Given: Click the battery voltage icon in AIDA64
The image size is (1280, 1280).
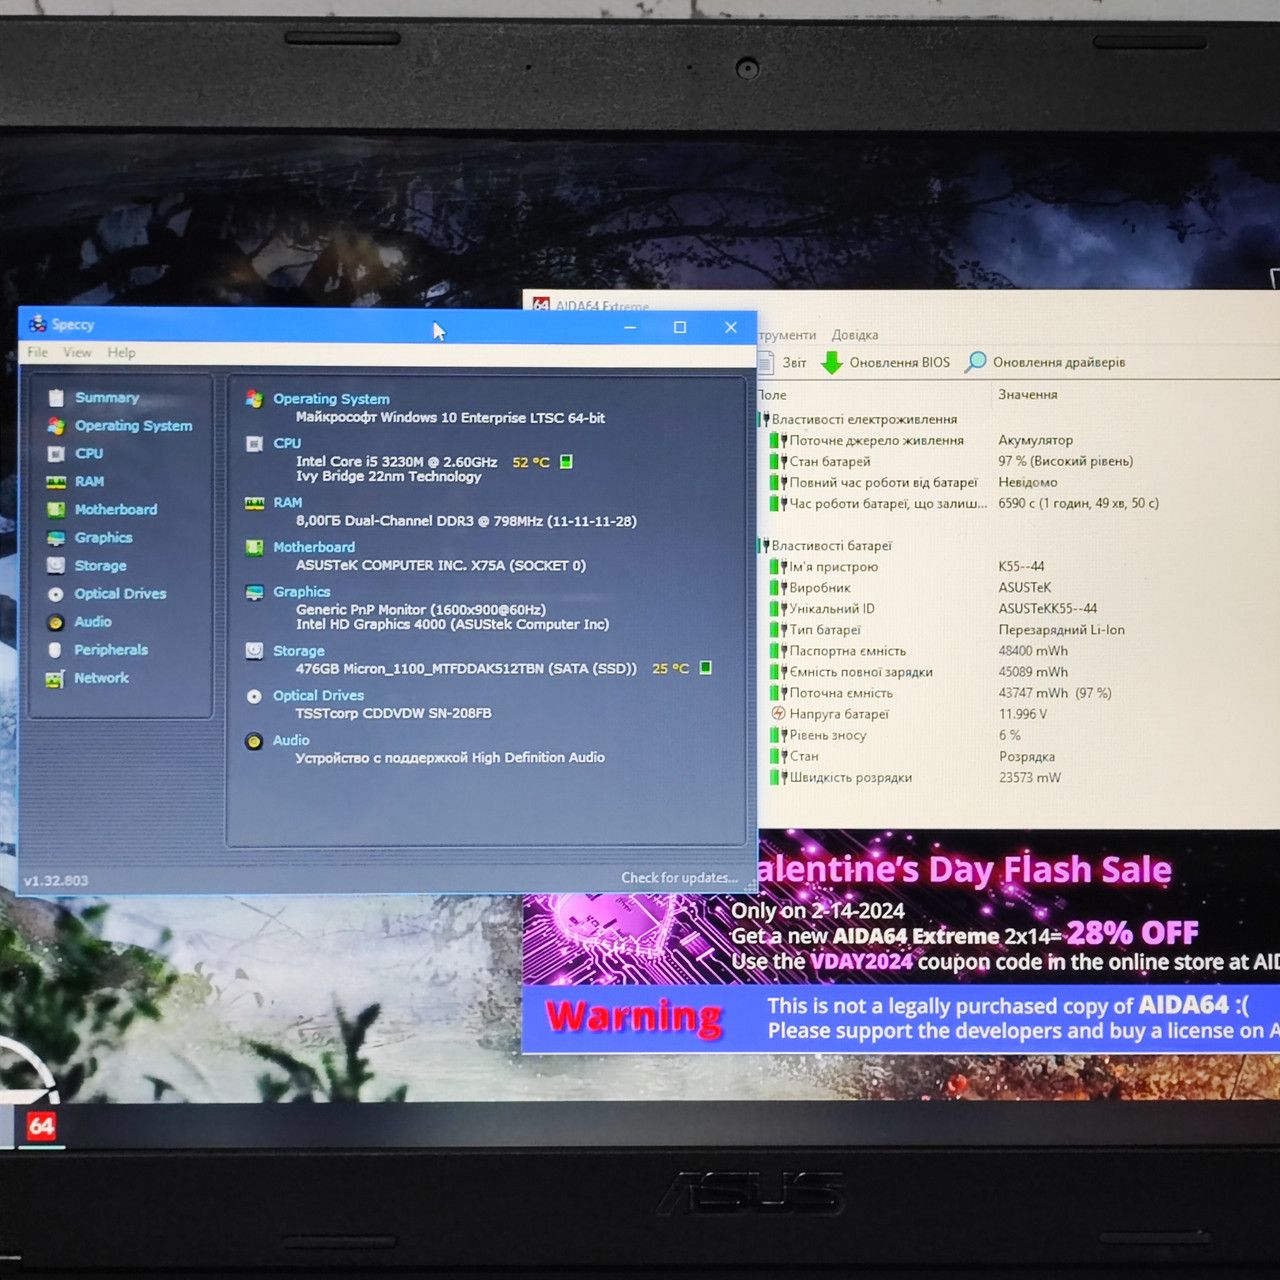Looking at the screenshot, I should pyautogui.click(x=778, y=714).
